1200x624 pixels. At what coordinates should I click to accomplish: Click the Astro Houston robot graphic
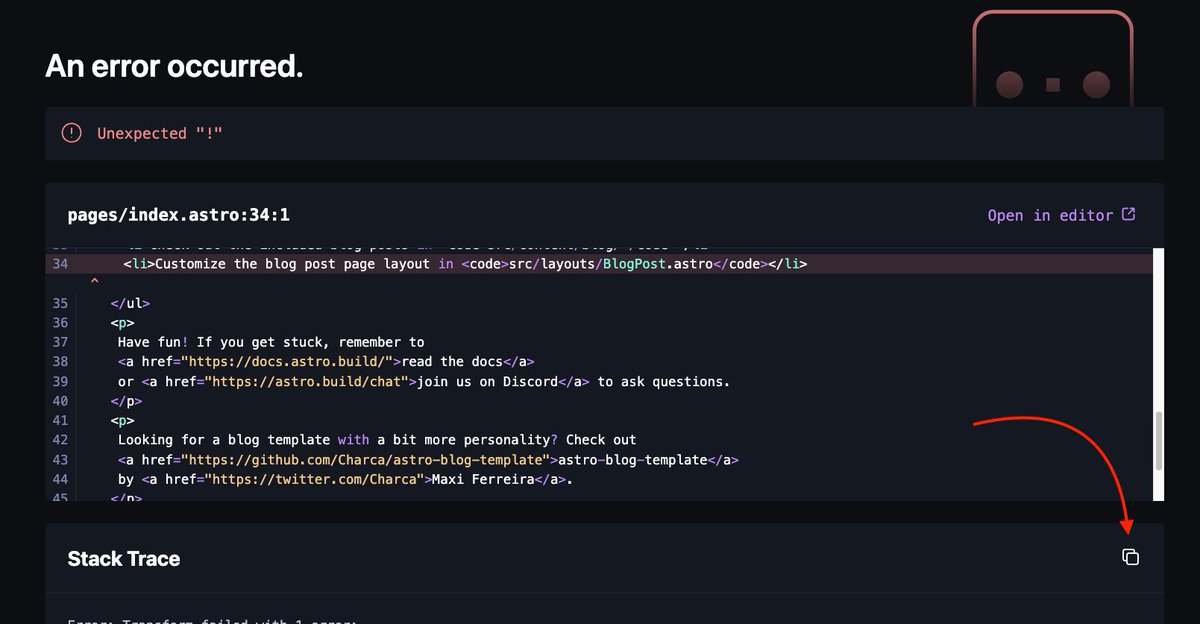[x=1050, y=60]
